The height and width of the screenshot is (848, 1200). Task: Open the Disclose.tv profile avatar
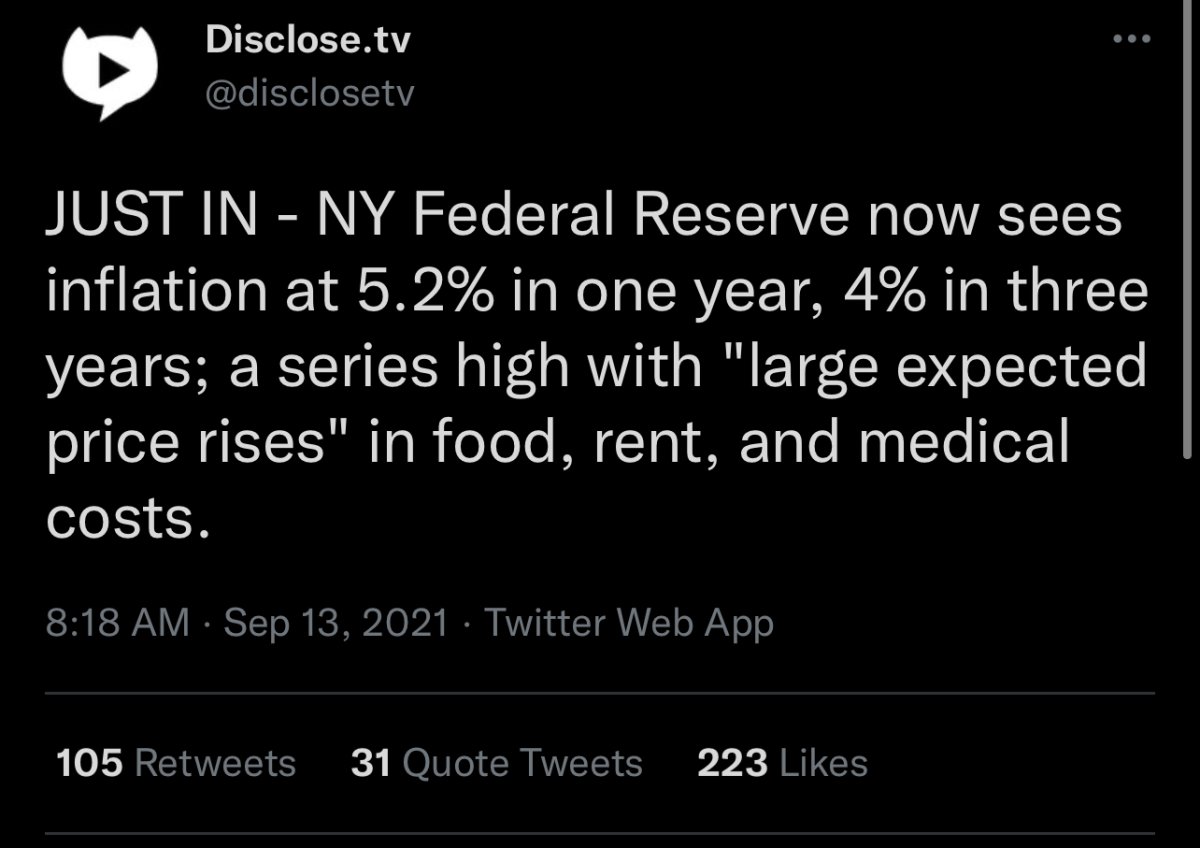[x=110, y=70]
